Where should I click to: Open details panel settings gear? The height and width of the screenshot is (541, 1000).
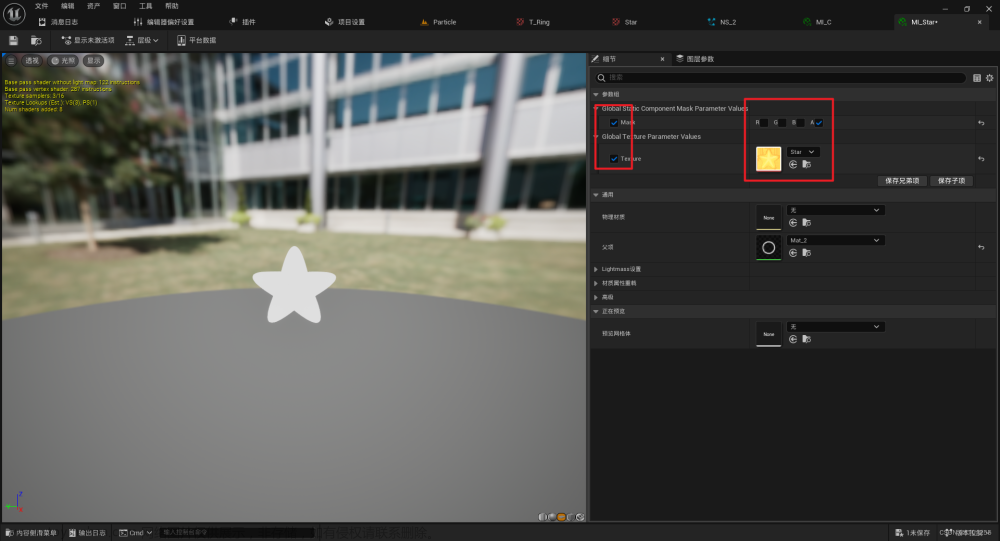(990, 78)
